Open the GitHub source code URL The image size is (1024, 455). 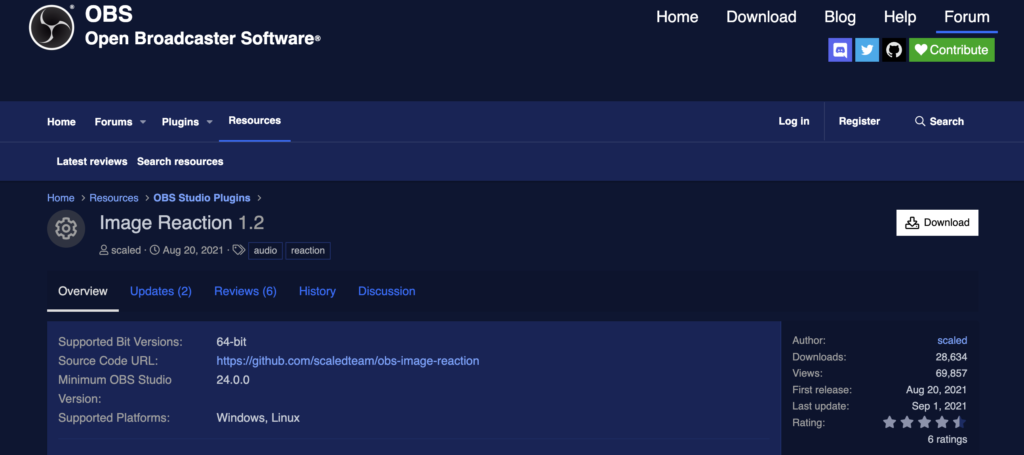(348, 360)
